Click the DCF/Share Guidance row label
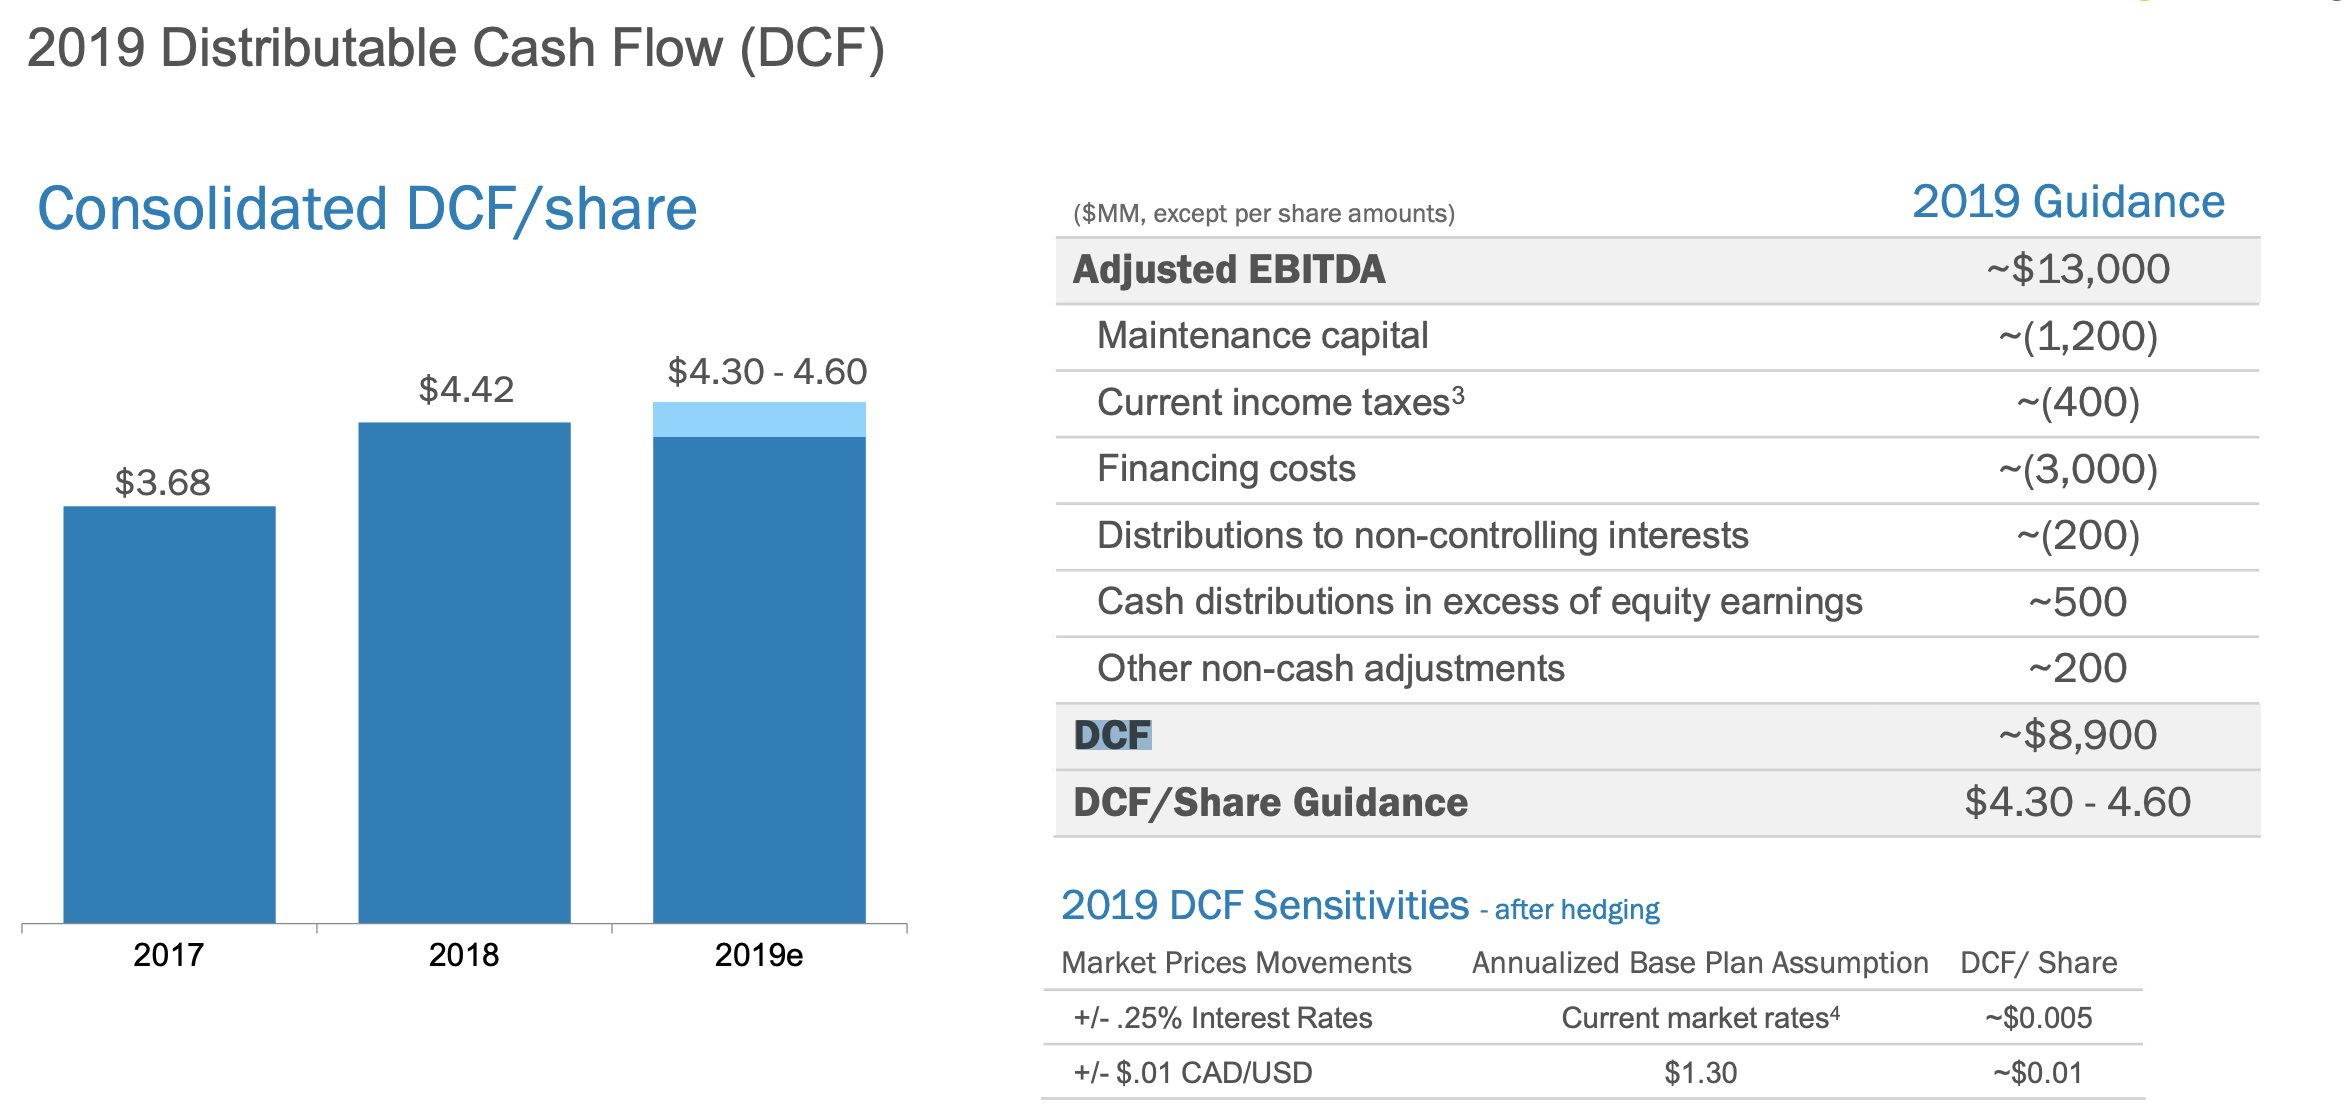 pos(1270,803)
